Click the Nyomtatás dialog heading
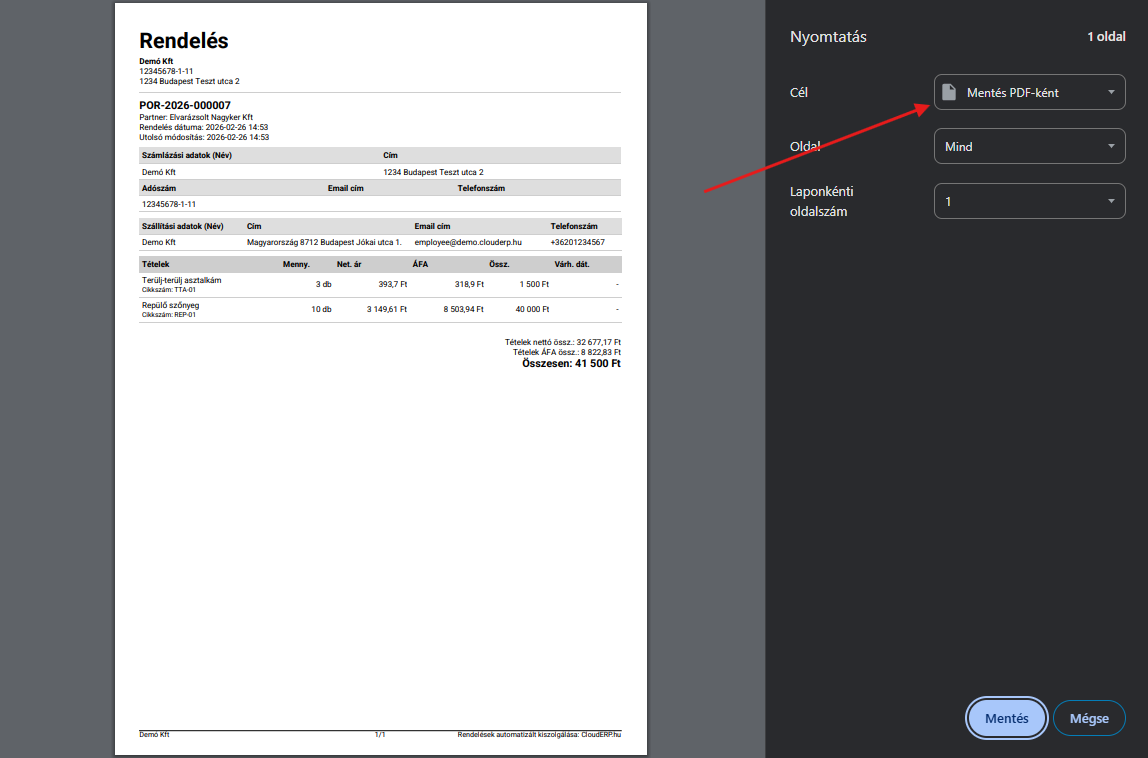This screenshot has height=758, width=1148. point(828,37)
